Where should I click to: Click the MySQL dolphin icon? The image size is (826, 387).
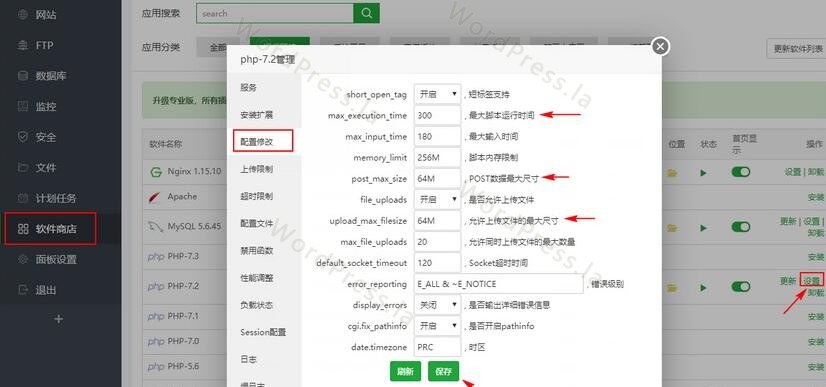point(155,227)
